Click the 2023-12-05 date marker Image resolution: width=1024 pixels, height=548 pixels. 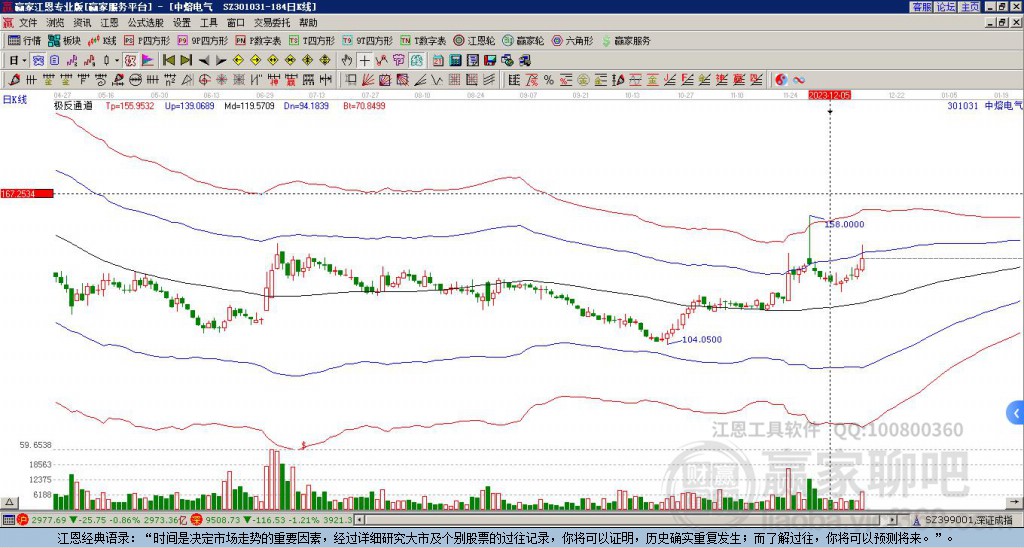click(829, 95)
